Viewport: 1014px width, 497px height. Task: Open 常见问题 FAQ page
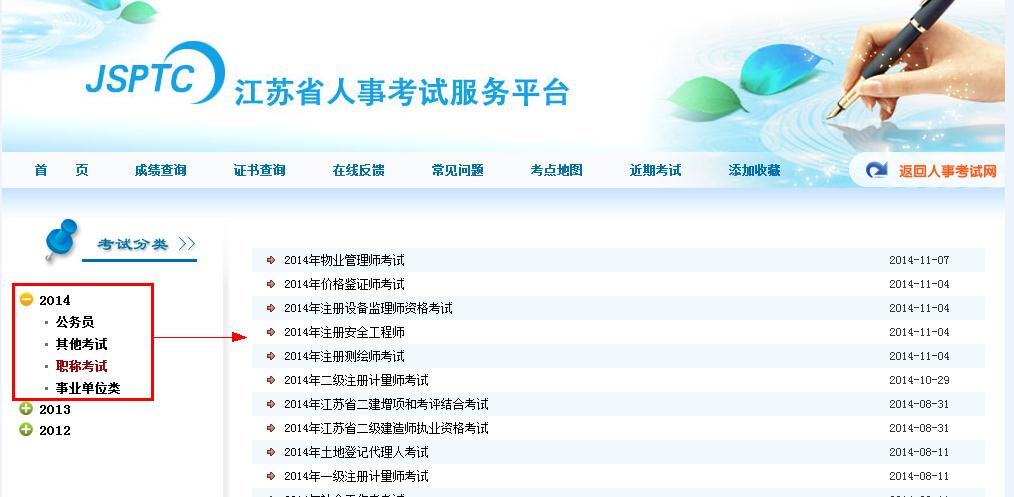457,171
